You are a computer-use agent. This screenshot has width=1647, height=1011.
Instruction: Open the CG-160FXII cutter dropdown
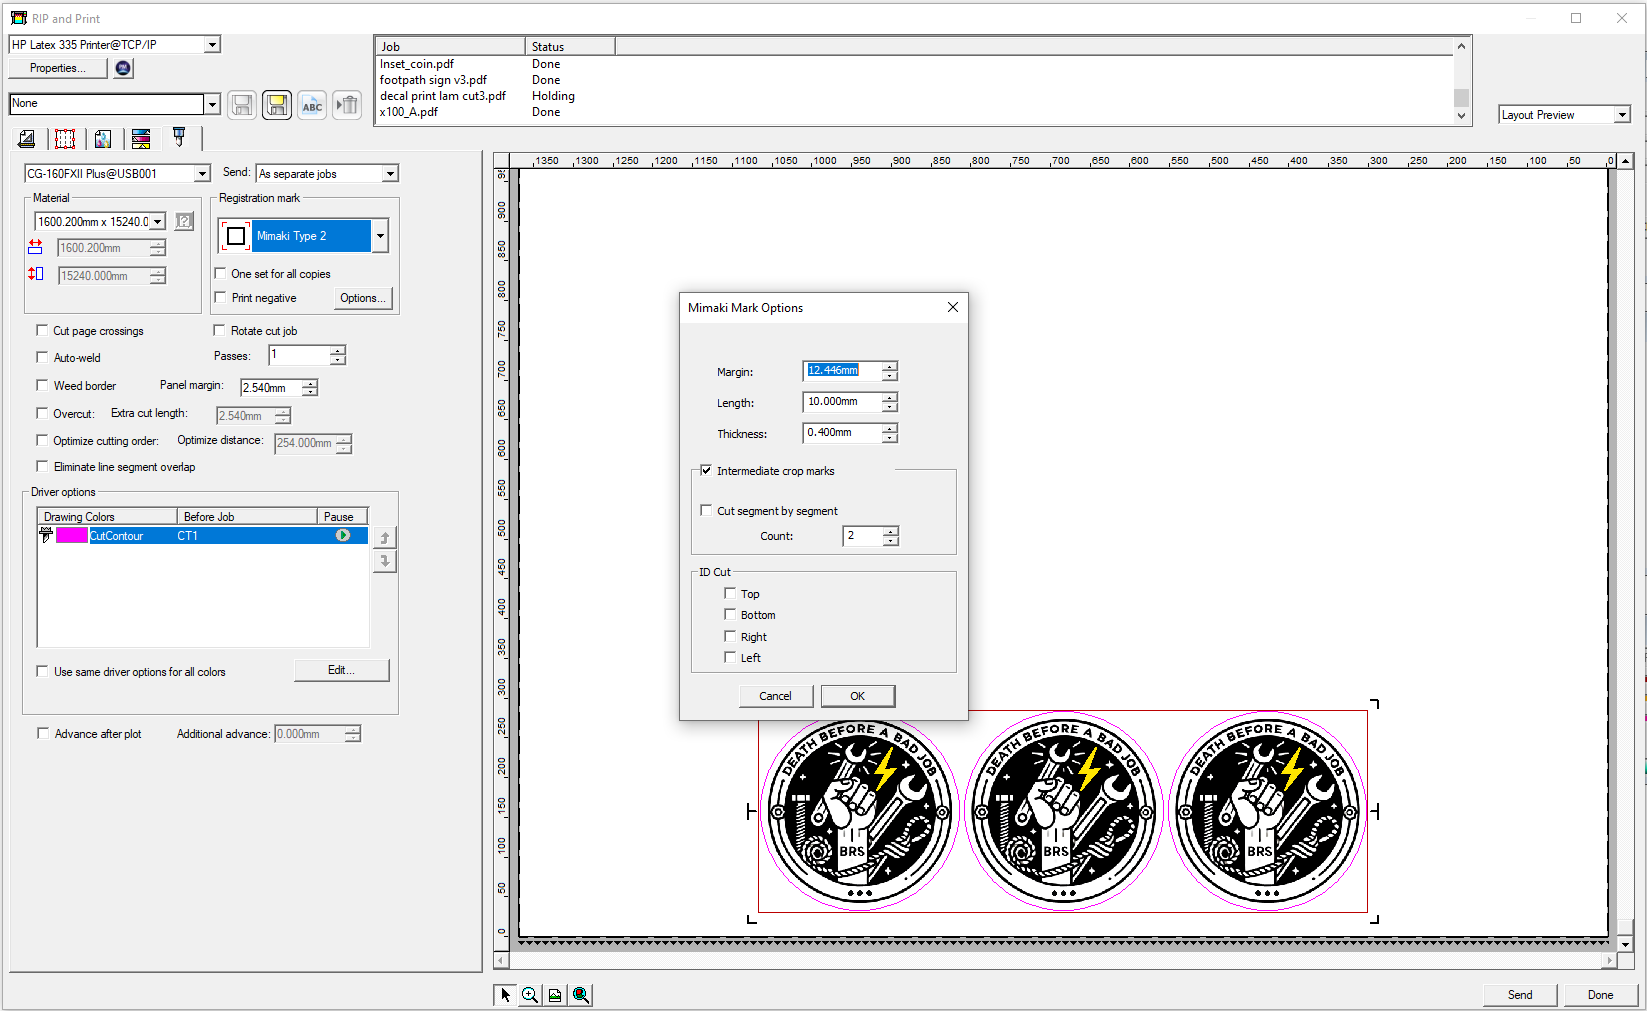(x=202, y=173)
